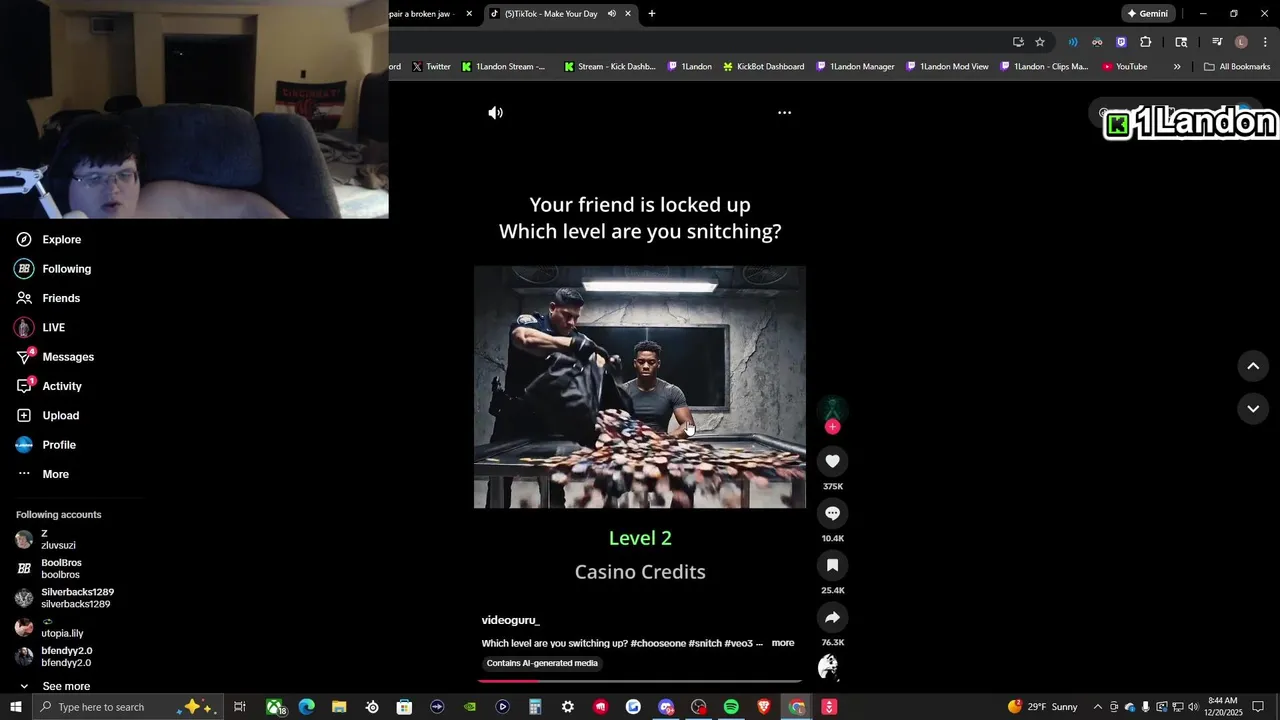1280x720 pixels.
Task: Open 1Landon Mod View bookmark
Action: [947, 67]
